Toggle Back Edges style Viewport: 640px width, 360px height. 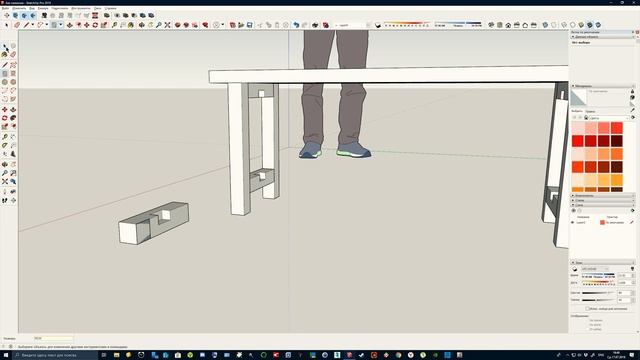[x=554, y=25]
